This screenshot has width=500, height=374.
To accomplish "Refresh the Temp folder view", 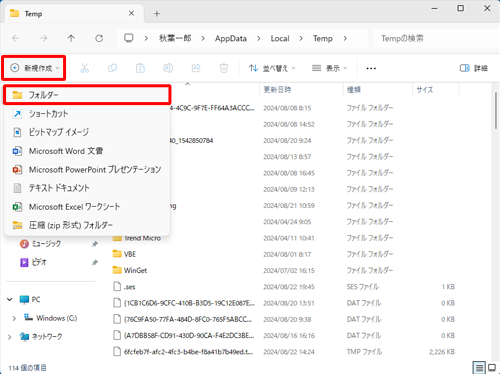I will [x=99, y=38].
